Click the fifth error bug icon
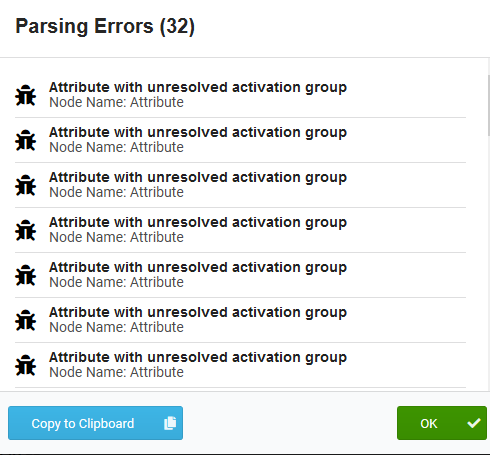 pyautogui.click(x=25, y=275)
